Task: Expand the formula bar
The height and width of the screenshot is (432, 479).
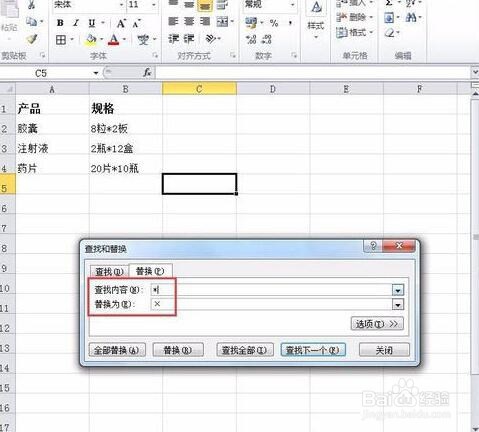Action: 475,72
